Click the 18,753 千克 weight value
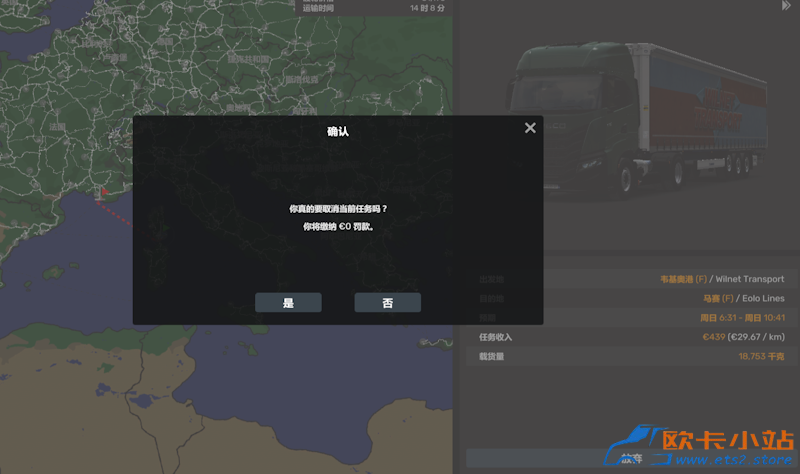Image resolution: width=800 pixels, height=474 pixels. (761, 356)
